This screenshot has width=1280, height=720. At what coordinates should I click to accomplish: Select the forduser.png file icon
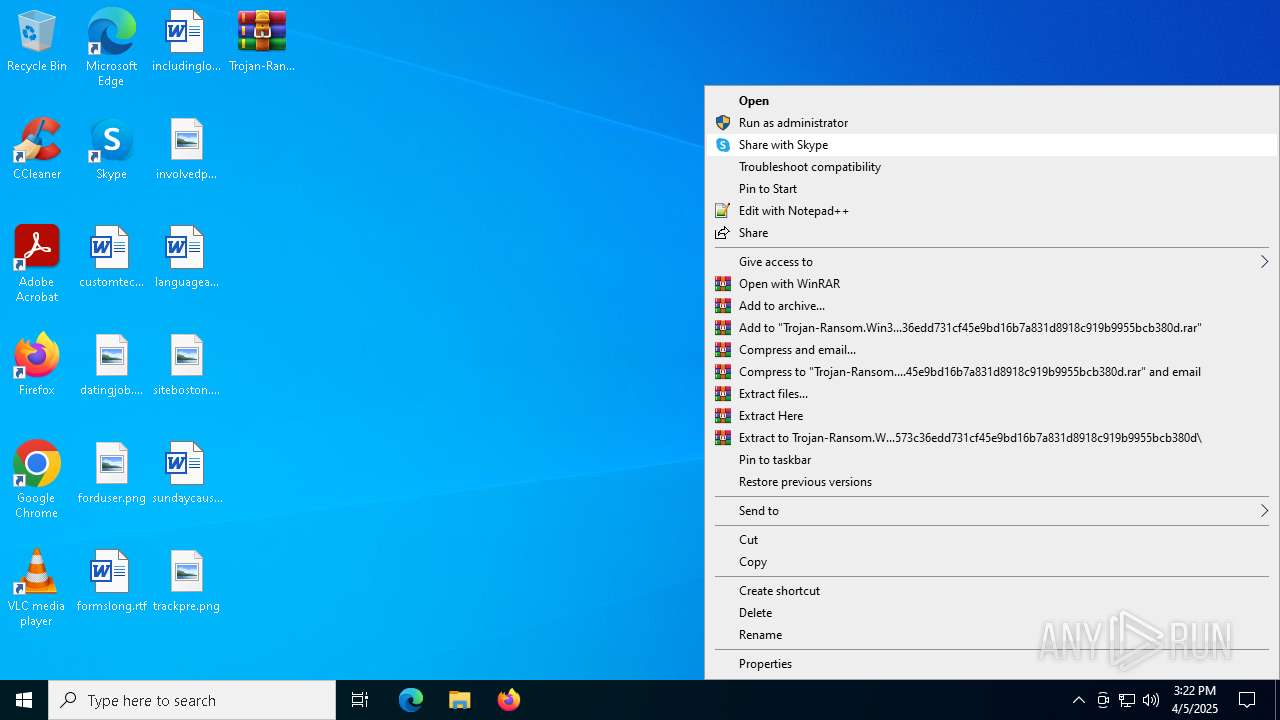point(111,473)
